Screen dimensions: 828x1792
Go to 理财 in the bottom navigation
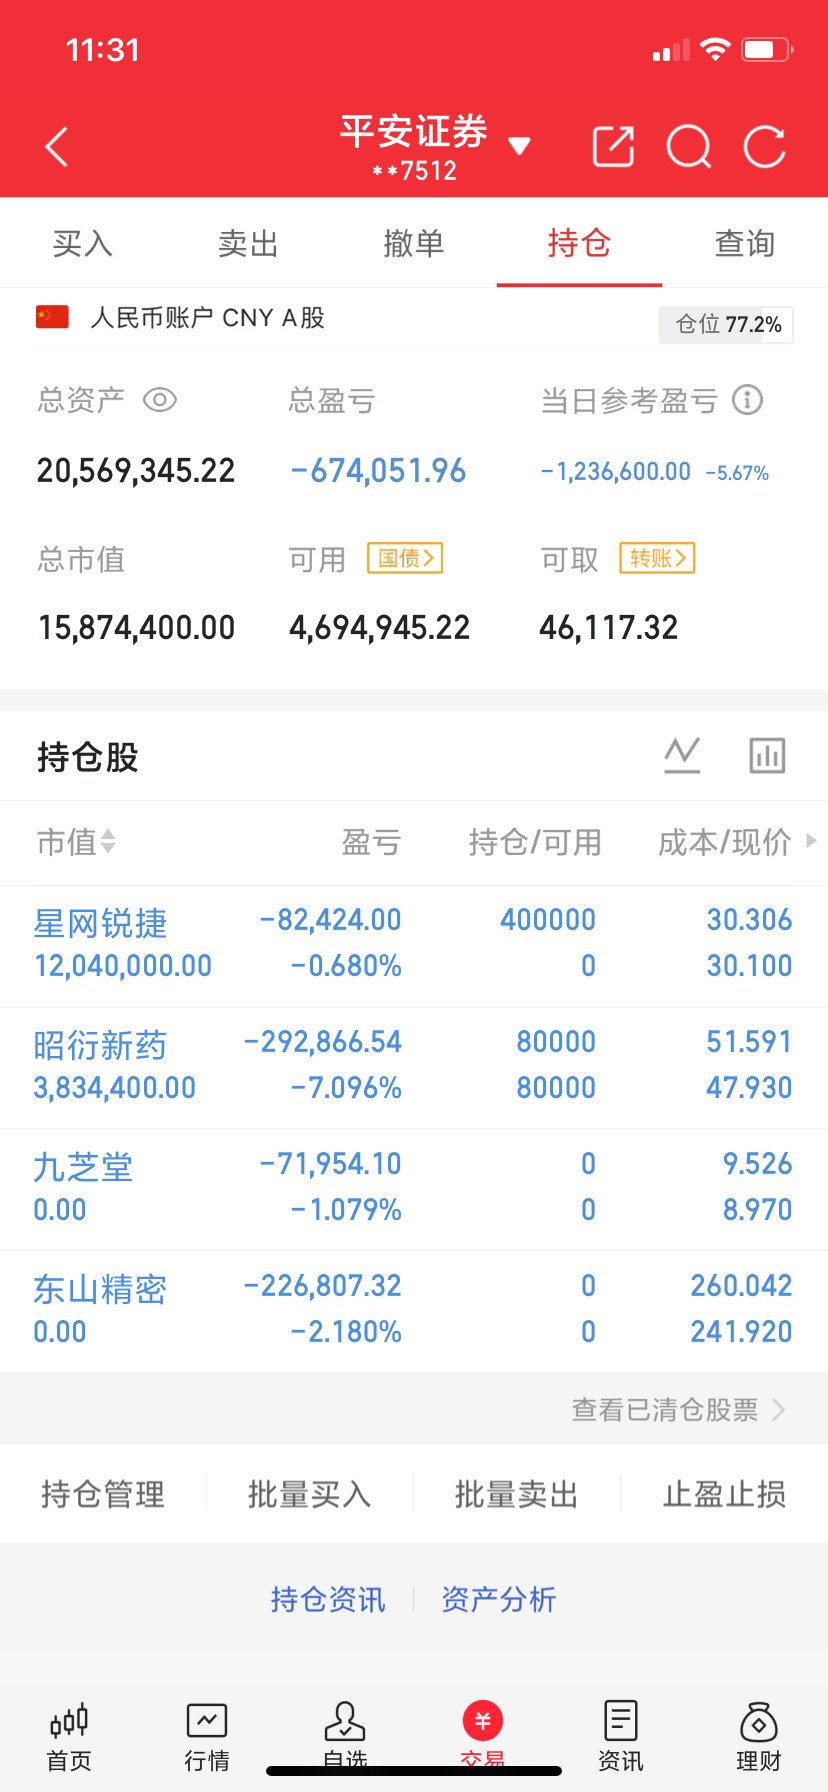(759, 1736)
